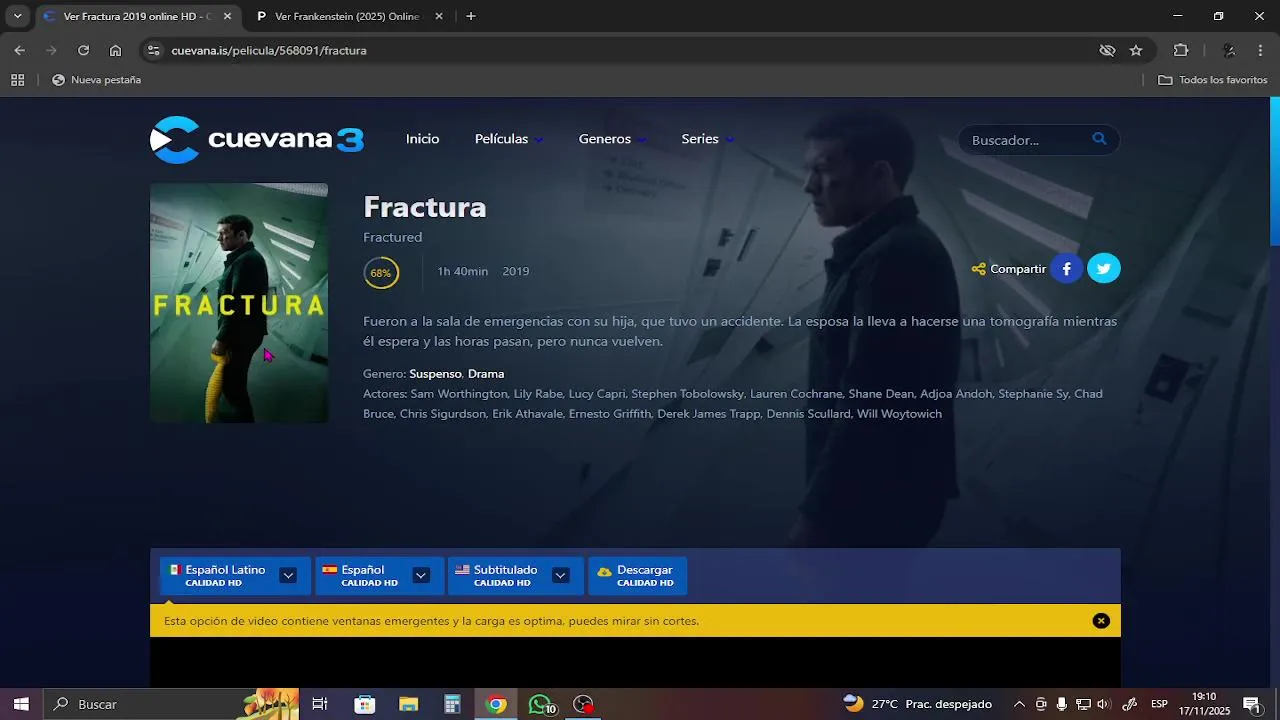Viewport: 1280px width, 720px height.
Task: Expand the Español Latino server dropdown arrow
Action: (288, 575)
